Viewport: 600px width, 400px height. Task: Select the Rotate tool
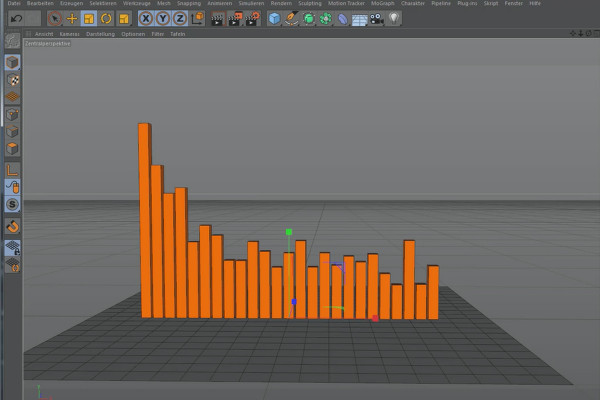click(x=106, y=18)
